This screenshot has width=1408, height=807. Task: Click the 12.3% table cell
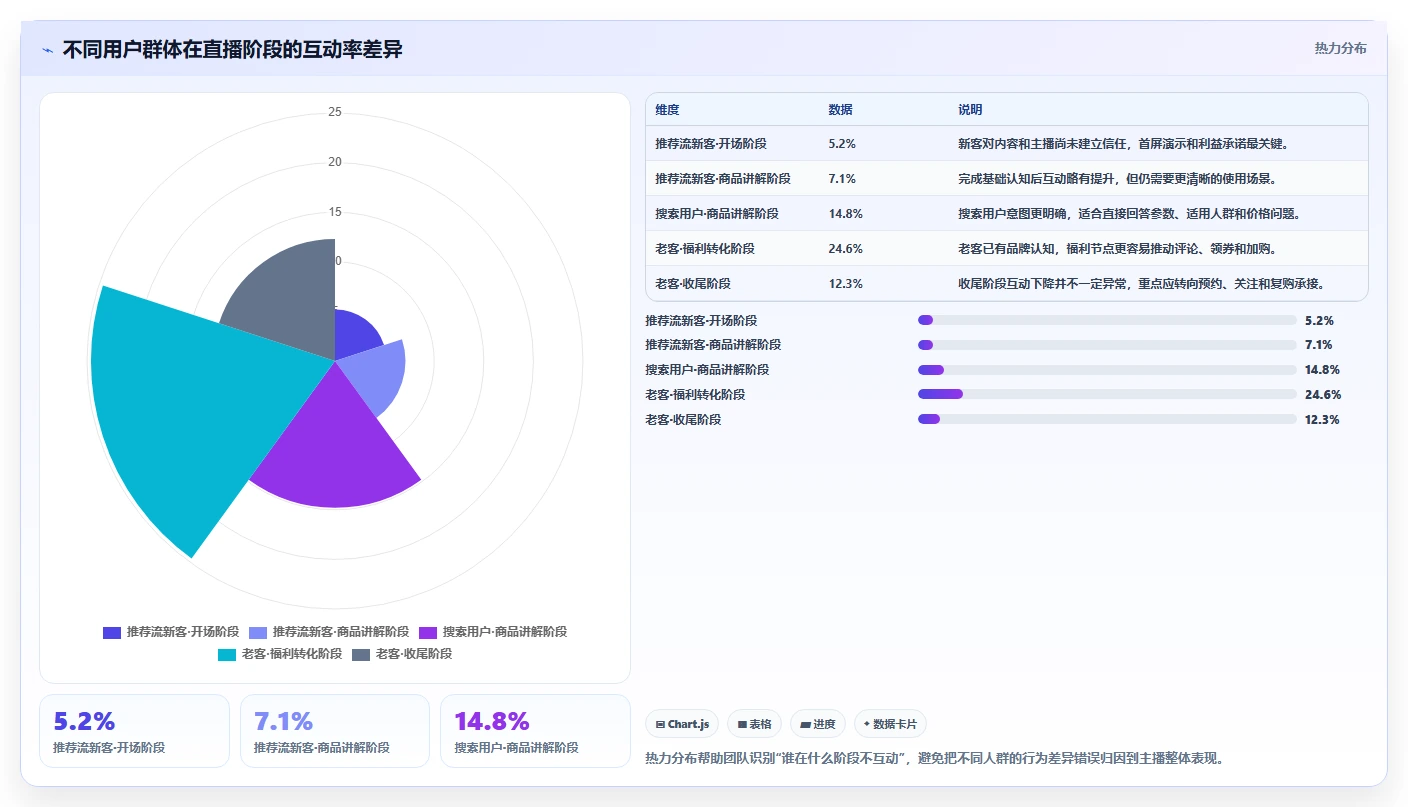[845, 284]
